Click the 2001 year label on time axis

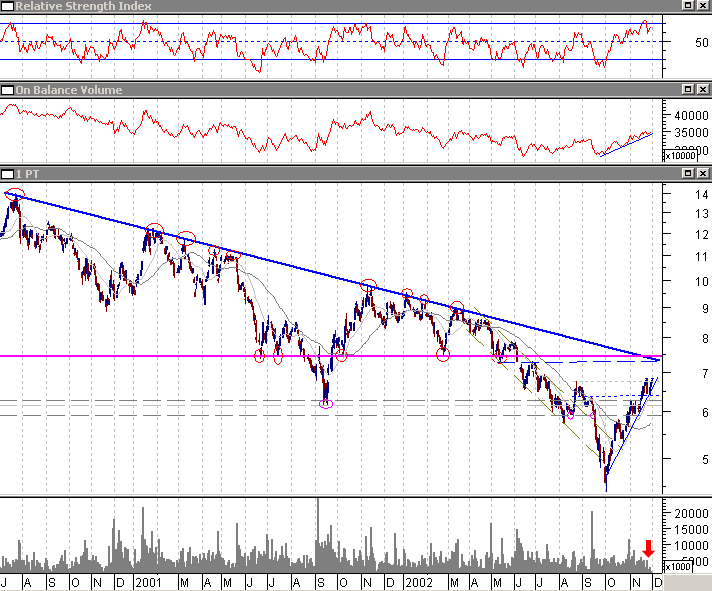click(148, 582)
